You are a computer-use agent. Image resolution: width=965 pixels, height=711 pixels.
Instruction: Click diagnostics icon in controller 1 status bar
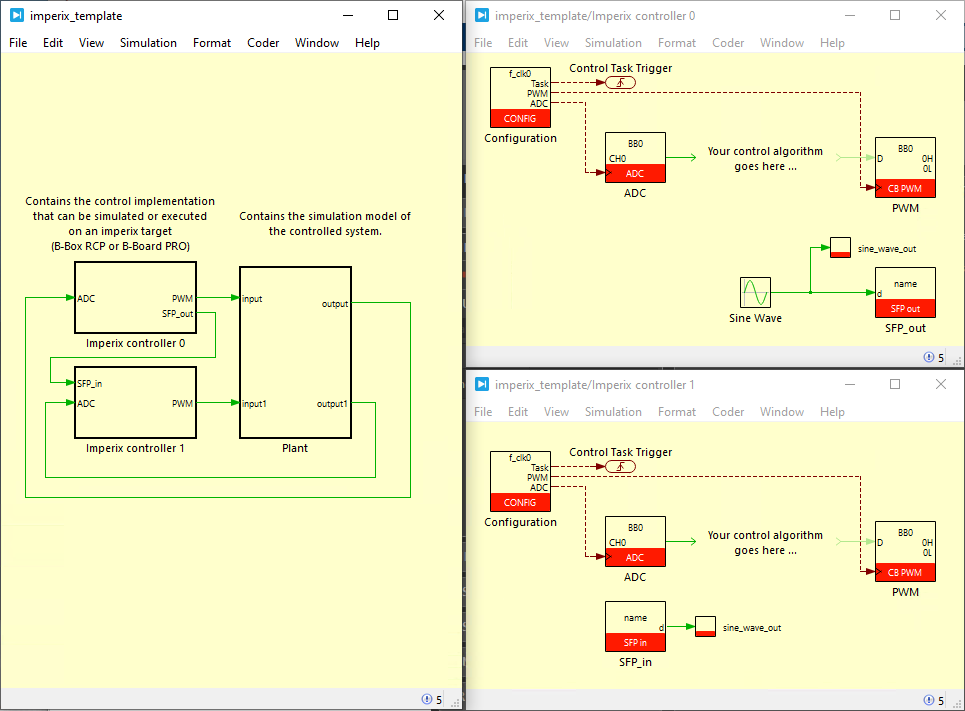pyautogui.click(x=929, y=700)
